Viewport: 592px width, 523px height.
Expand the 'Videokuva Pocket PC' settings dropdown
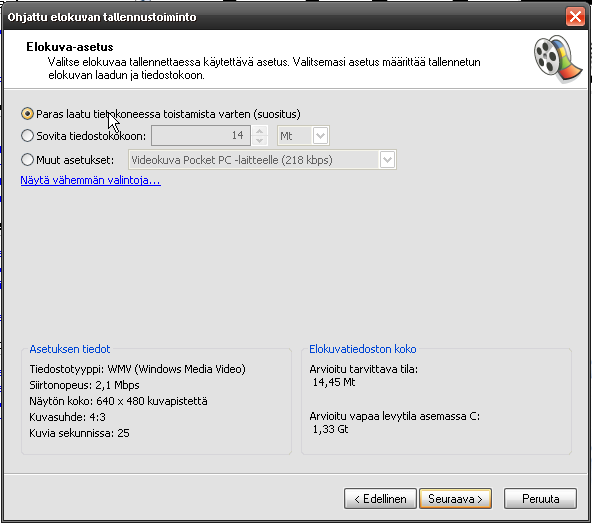[x=387, y=160]
